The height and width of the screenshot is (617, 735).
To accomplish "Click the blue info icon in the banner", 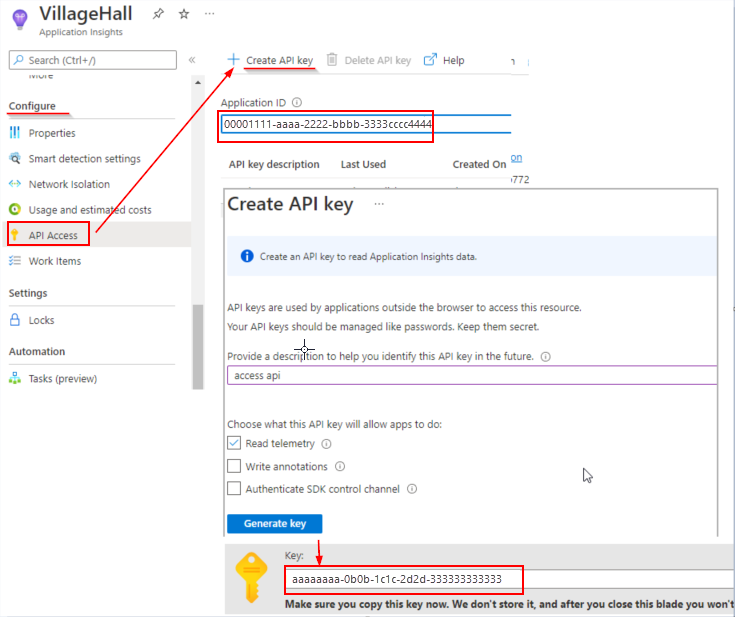I will click(247, 256).
